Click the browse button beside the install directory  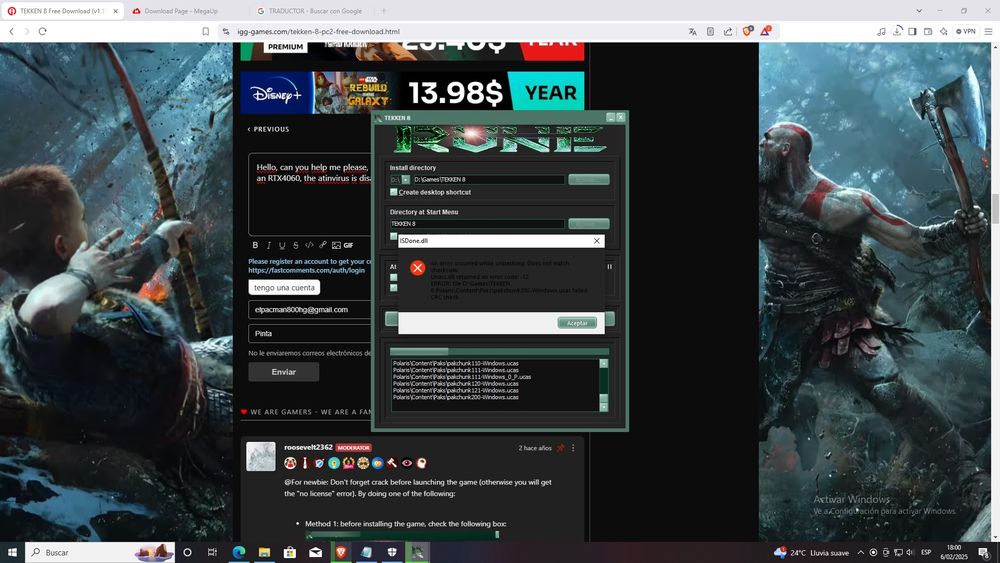click(589, 180)
